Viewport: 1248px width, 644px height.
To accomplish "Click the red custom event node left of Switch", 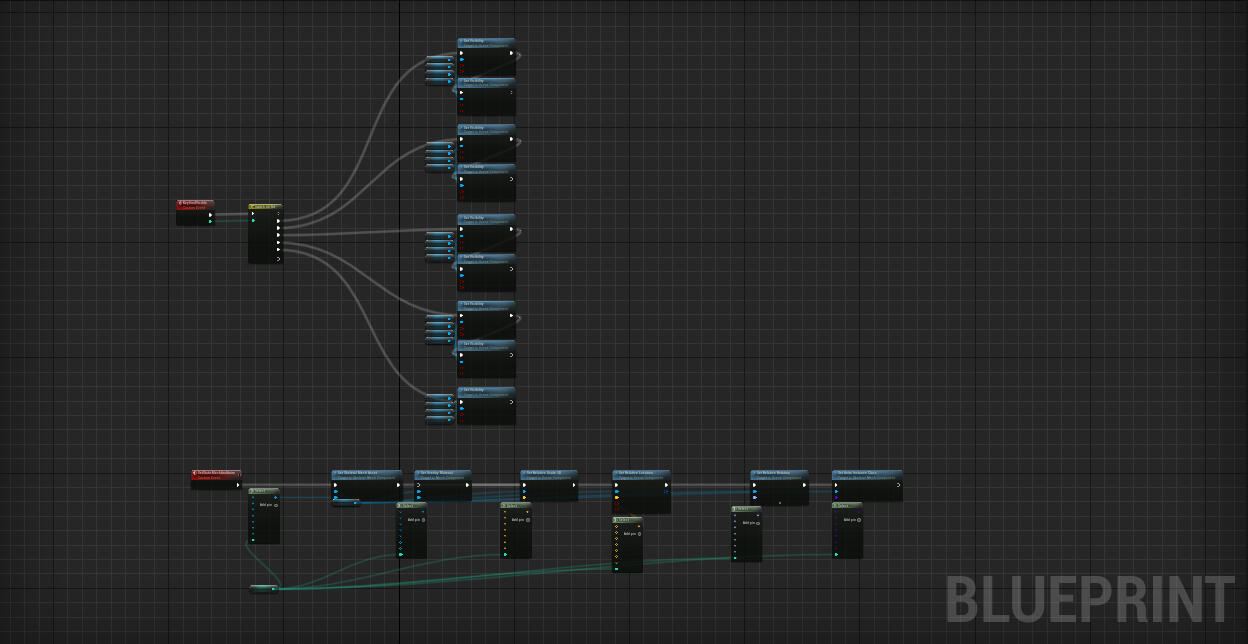I will click(x=195, y=204).
